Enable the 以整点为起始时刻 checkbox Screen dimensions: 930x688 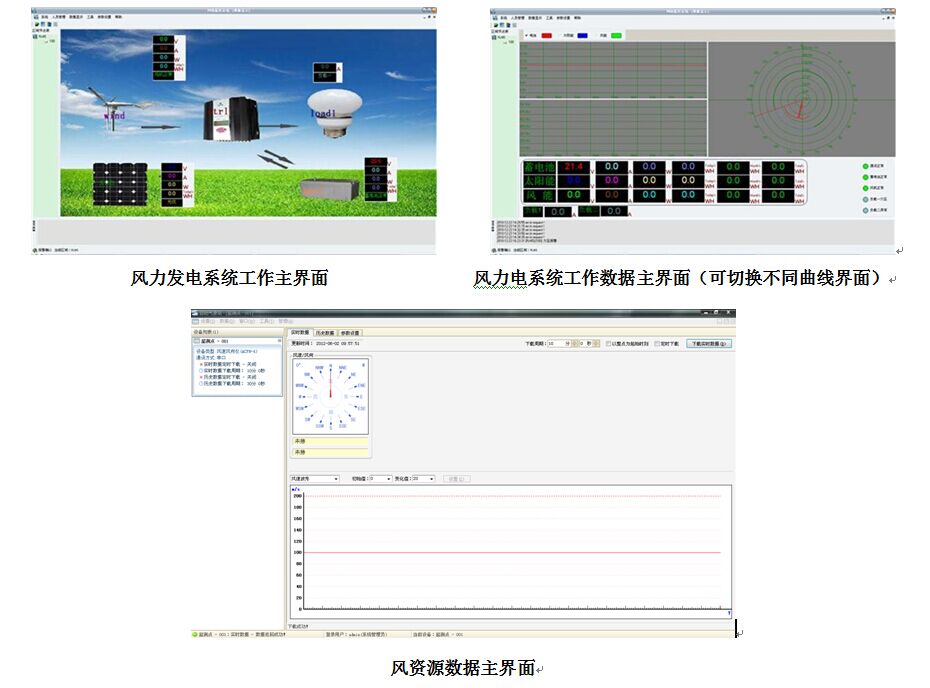[x=609, y=343]
